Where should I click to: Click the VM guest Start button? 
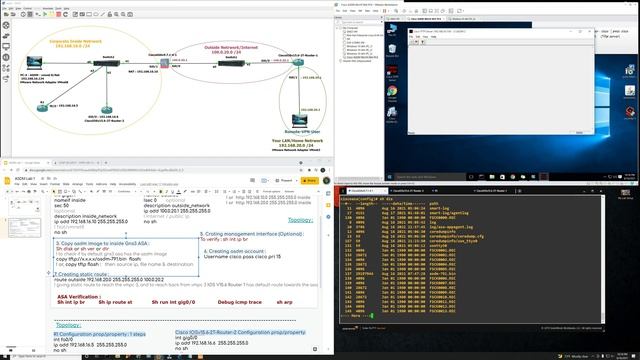point(389,177)
